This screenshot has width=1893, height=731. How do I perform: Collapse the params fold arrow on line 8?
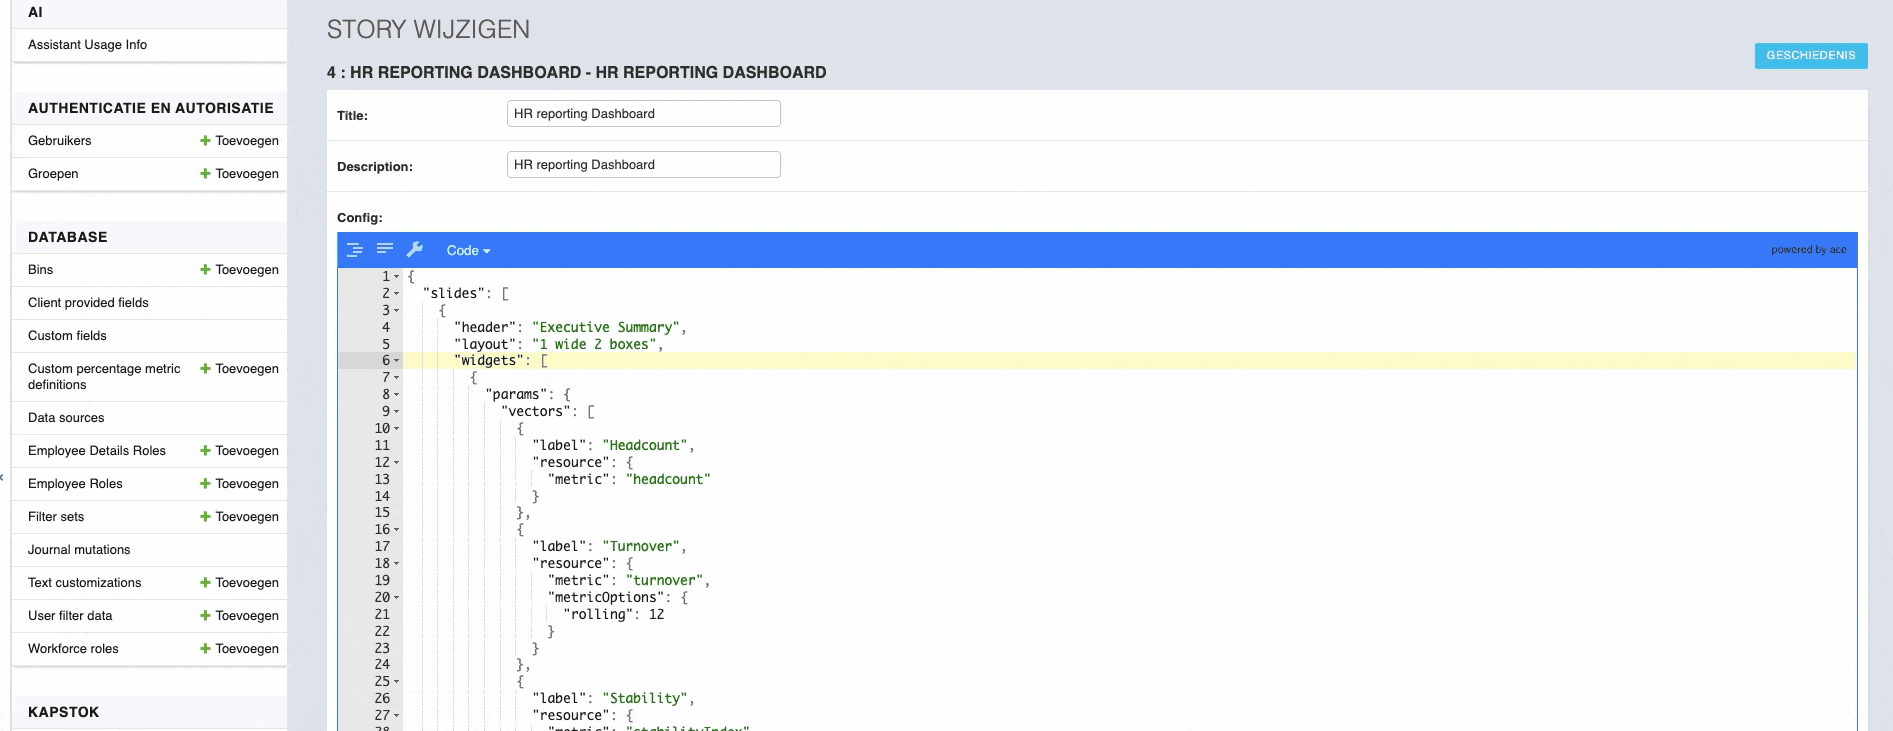coord(397,395)
